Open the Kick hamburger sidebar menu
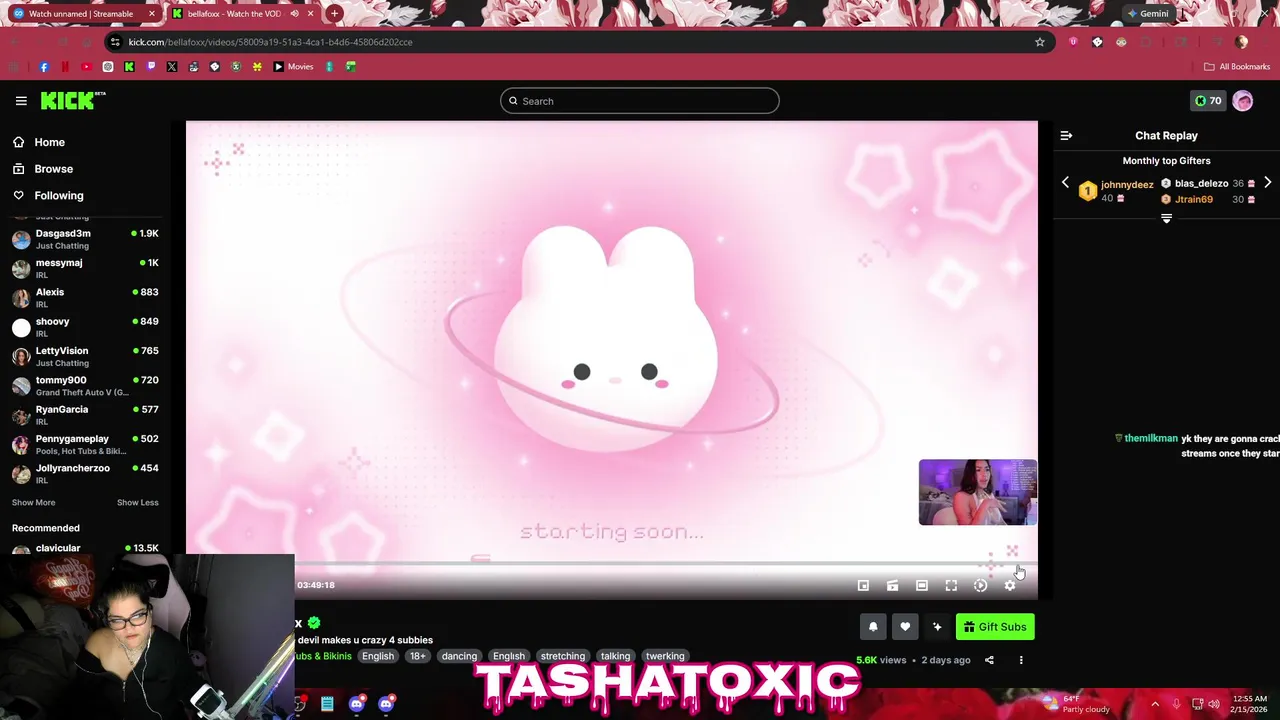Screen dimensions: 1280x720 coord(21,101)
